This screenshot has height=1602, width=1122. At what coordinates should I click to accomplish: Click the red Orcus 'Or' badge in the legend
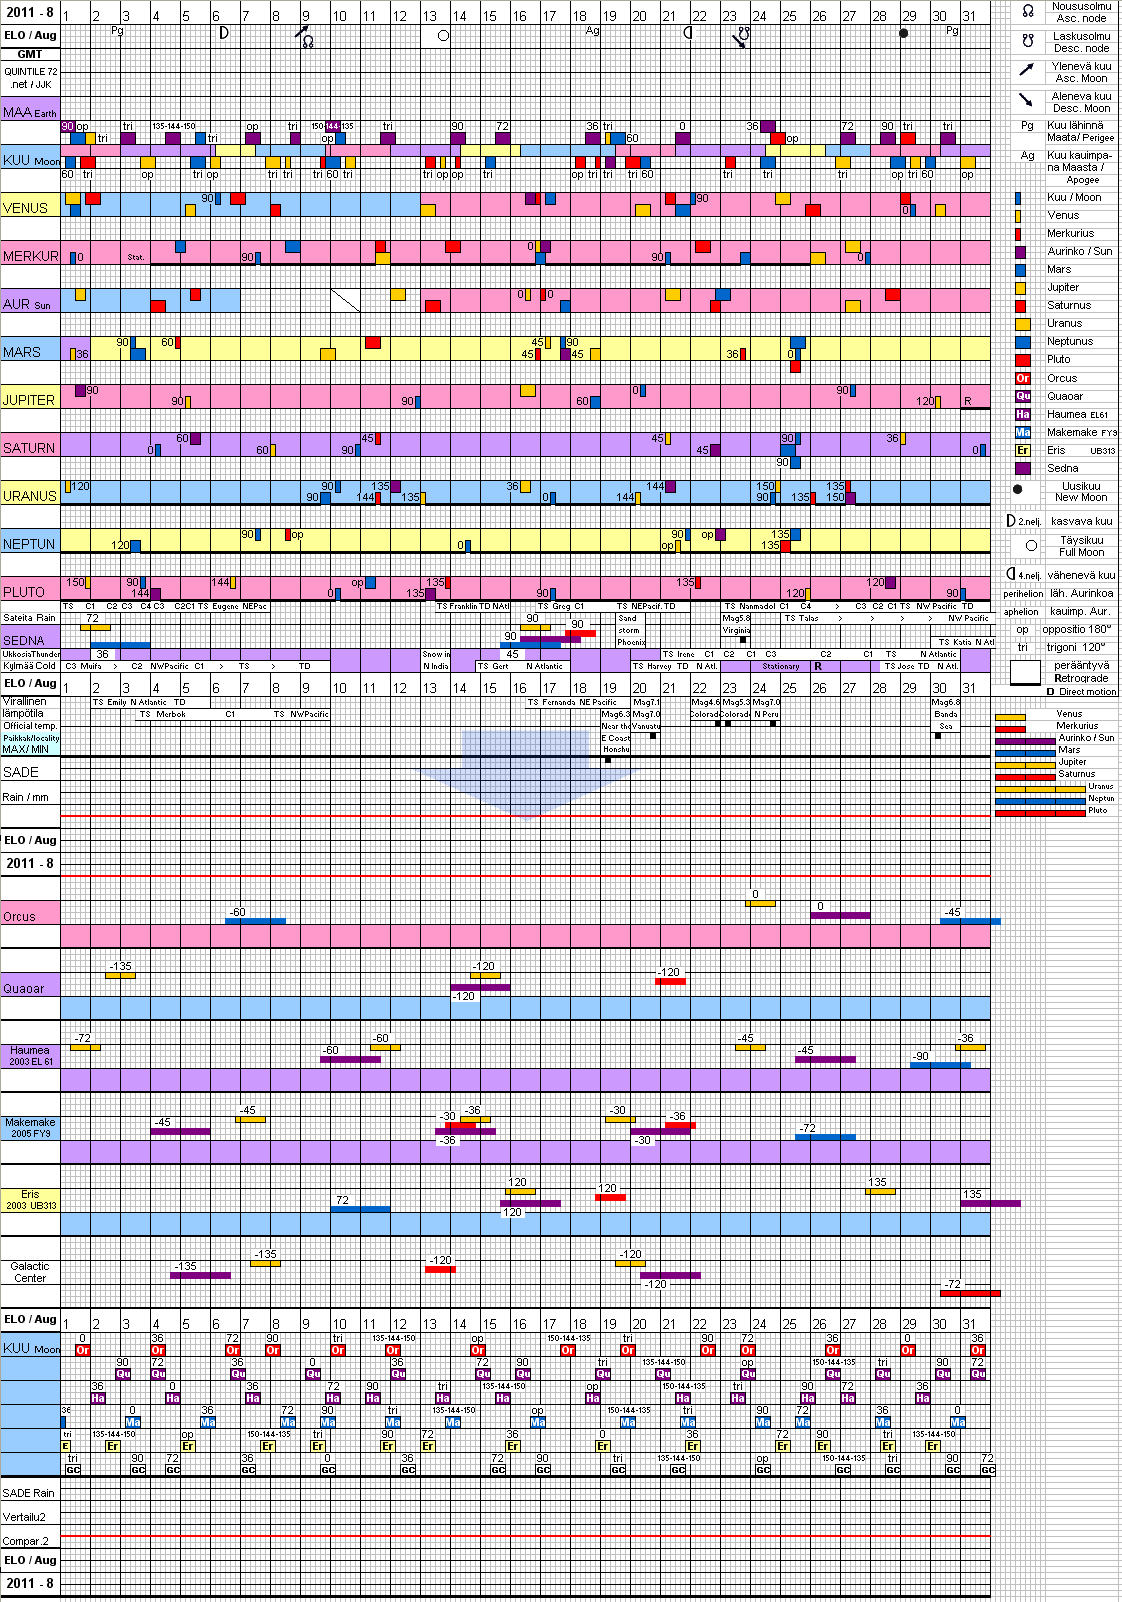[1022, 379]
